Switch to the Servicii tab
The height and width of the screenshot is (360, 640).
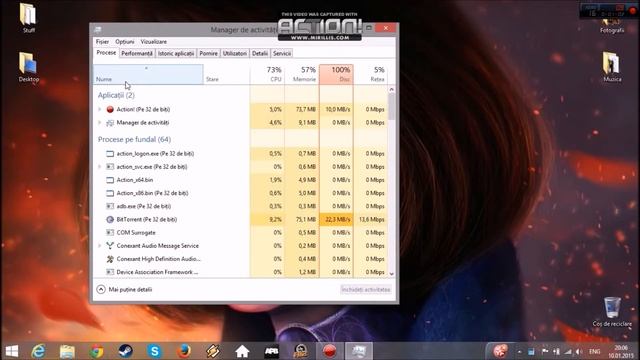[282, 53]
